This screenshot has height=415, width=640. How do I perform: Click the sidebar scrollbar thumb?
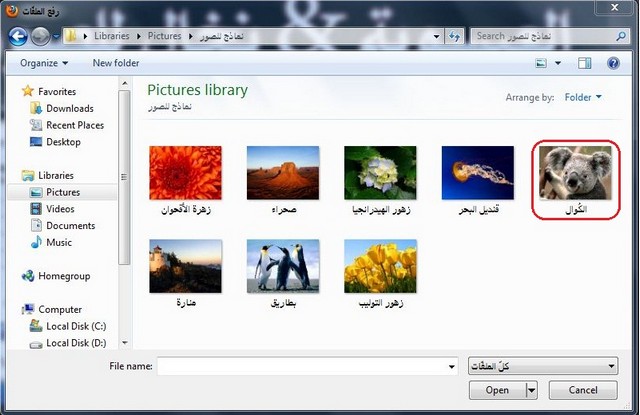tap(124, 177)
